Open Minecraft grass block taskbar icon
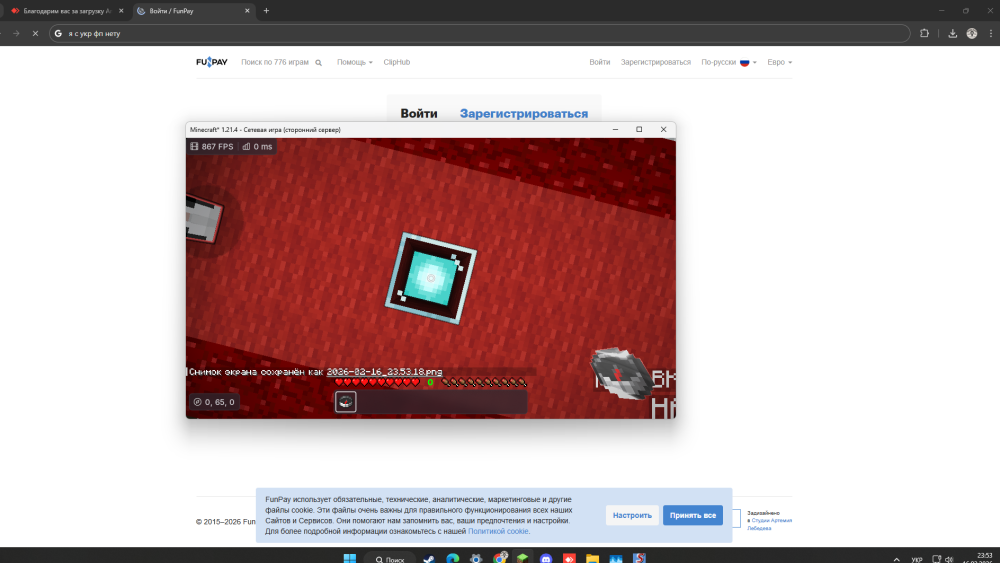1000x563 pixels. (522, 559)
